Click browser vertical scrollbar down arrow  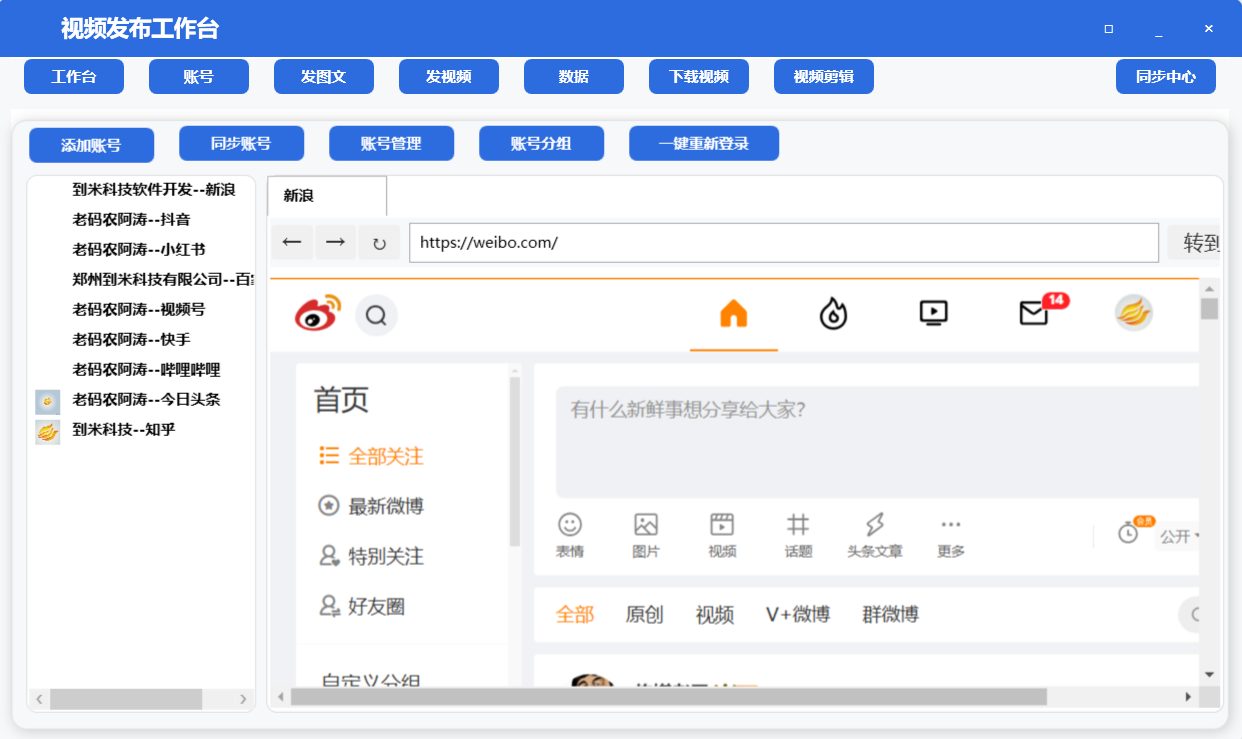coord(1209,675)
